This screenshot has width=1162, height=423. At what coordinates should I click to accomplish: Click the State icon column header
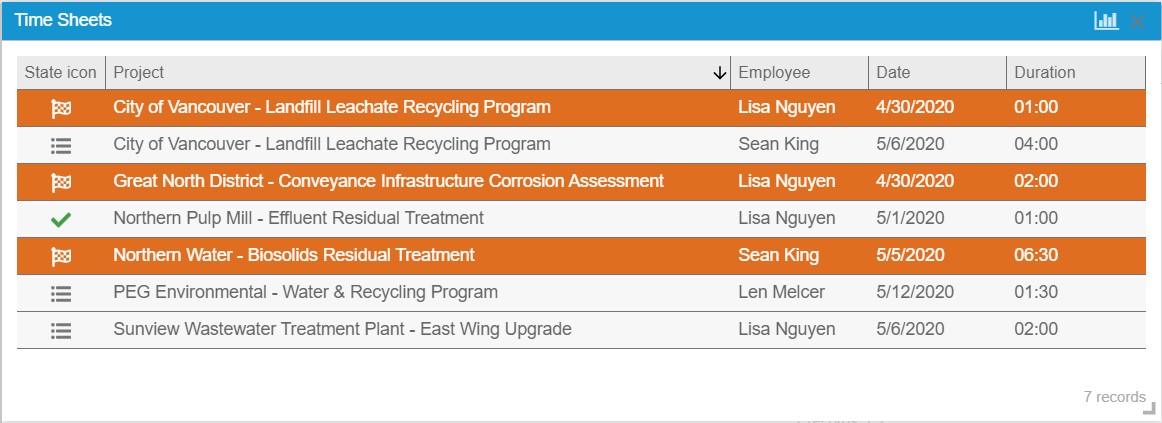pyautogui.click(x=61, y=73)
